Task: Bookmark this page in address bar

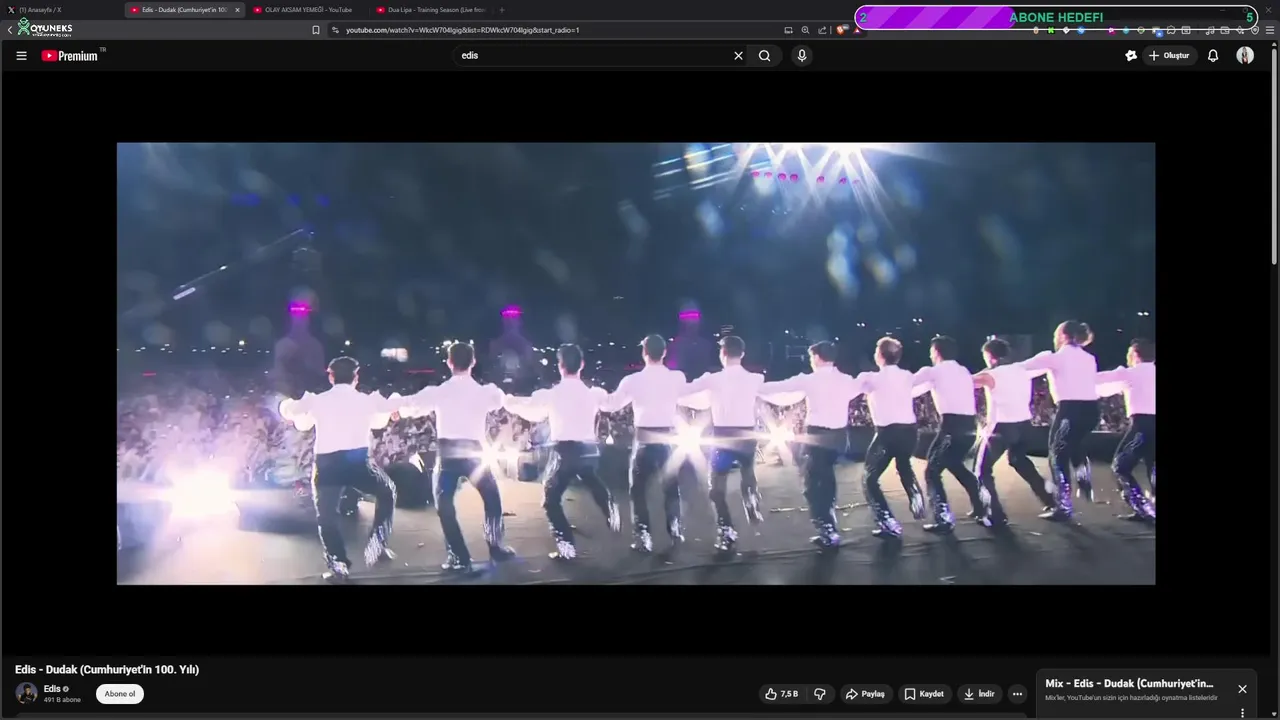Action: point(316,30)
